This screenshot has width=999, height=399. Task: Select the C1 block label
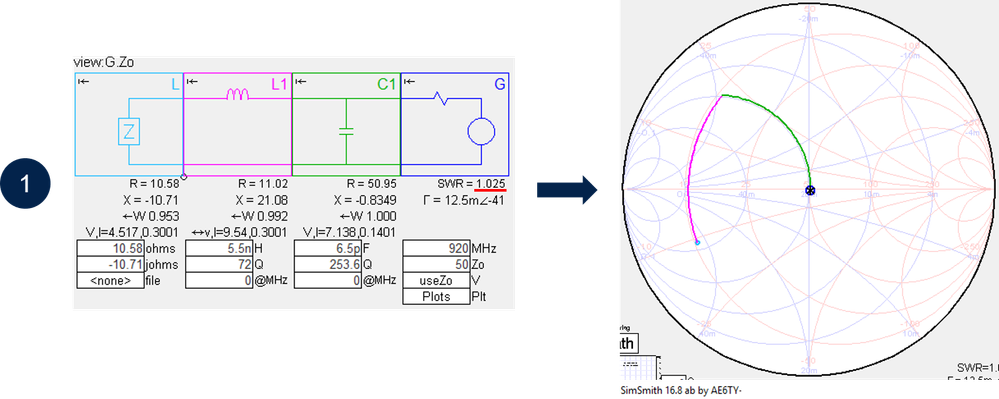386,84
